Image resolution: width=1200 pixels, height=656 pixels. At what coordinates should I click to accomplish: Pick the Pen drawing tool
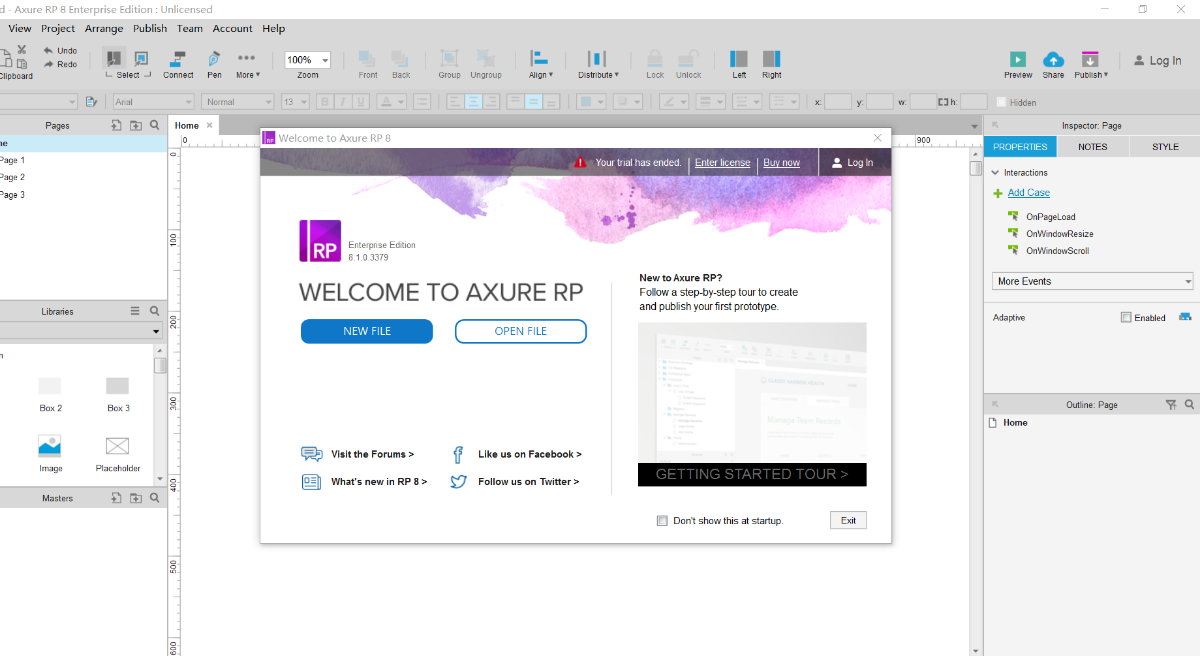(x=214, y=64)
